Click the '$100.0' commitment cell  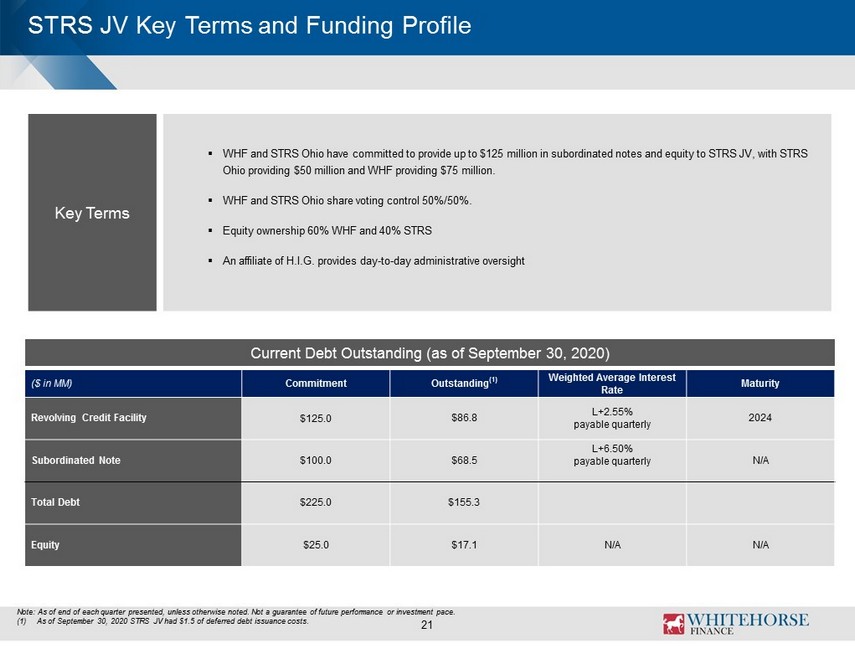coord(316,460)
